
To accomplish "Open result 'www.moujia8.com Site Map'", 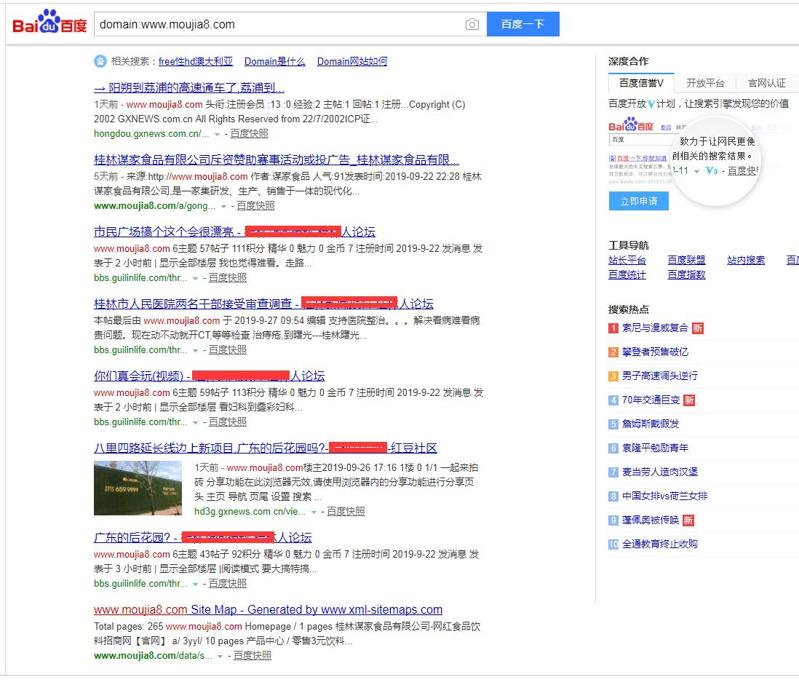I will (x=268, y=610).
